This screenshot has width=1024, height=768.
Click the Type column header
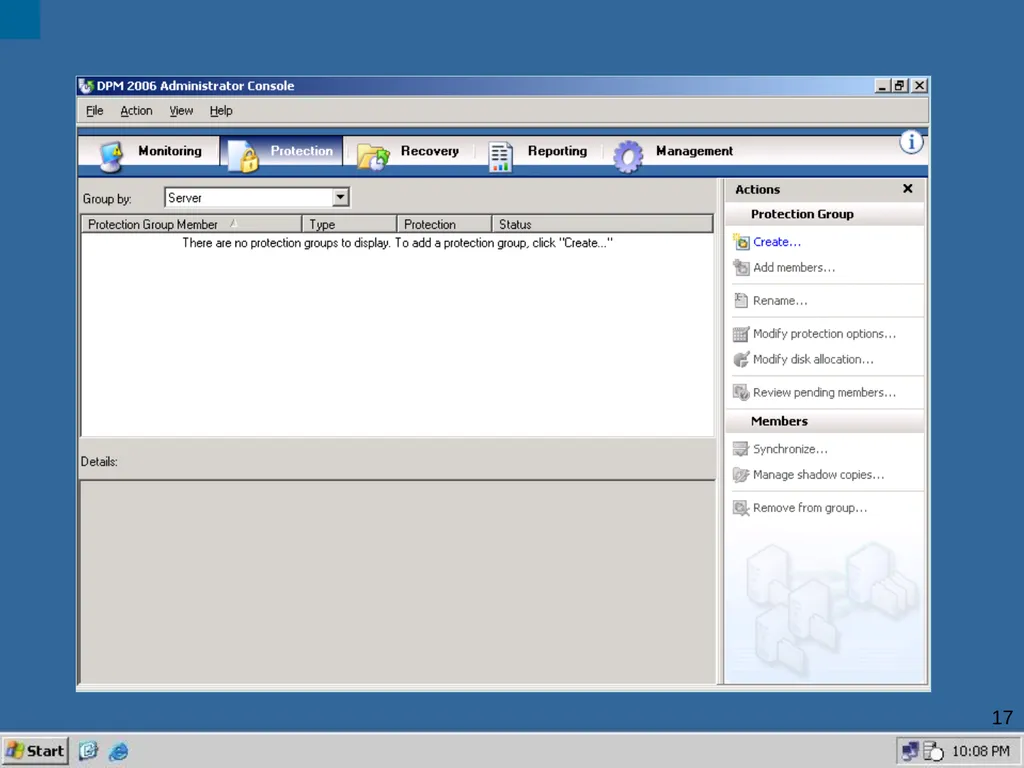click(x=349, y=224)
